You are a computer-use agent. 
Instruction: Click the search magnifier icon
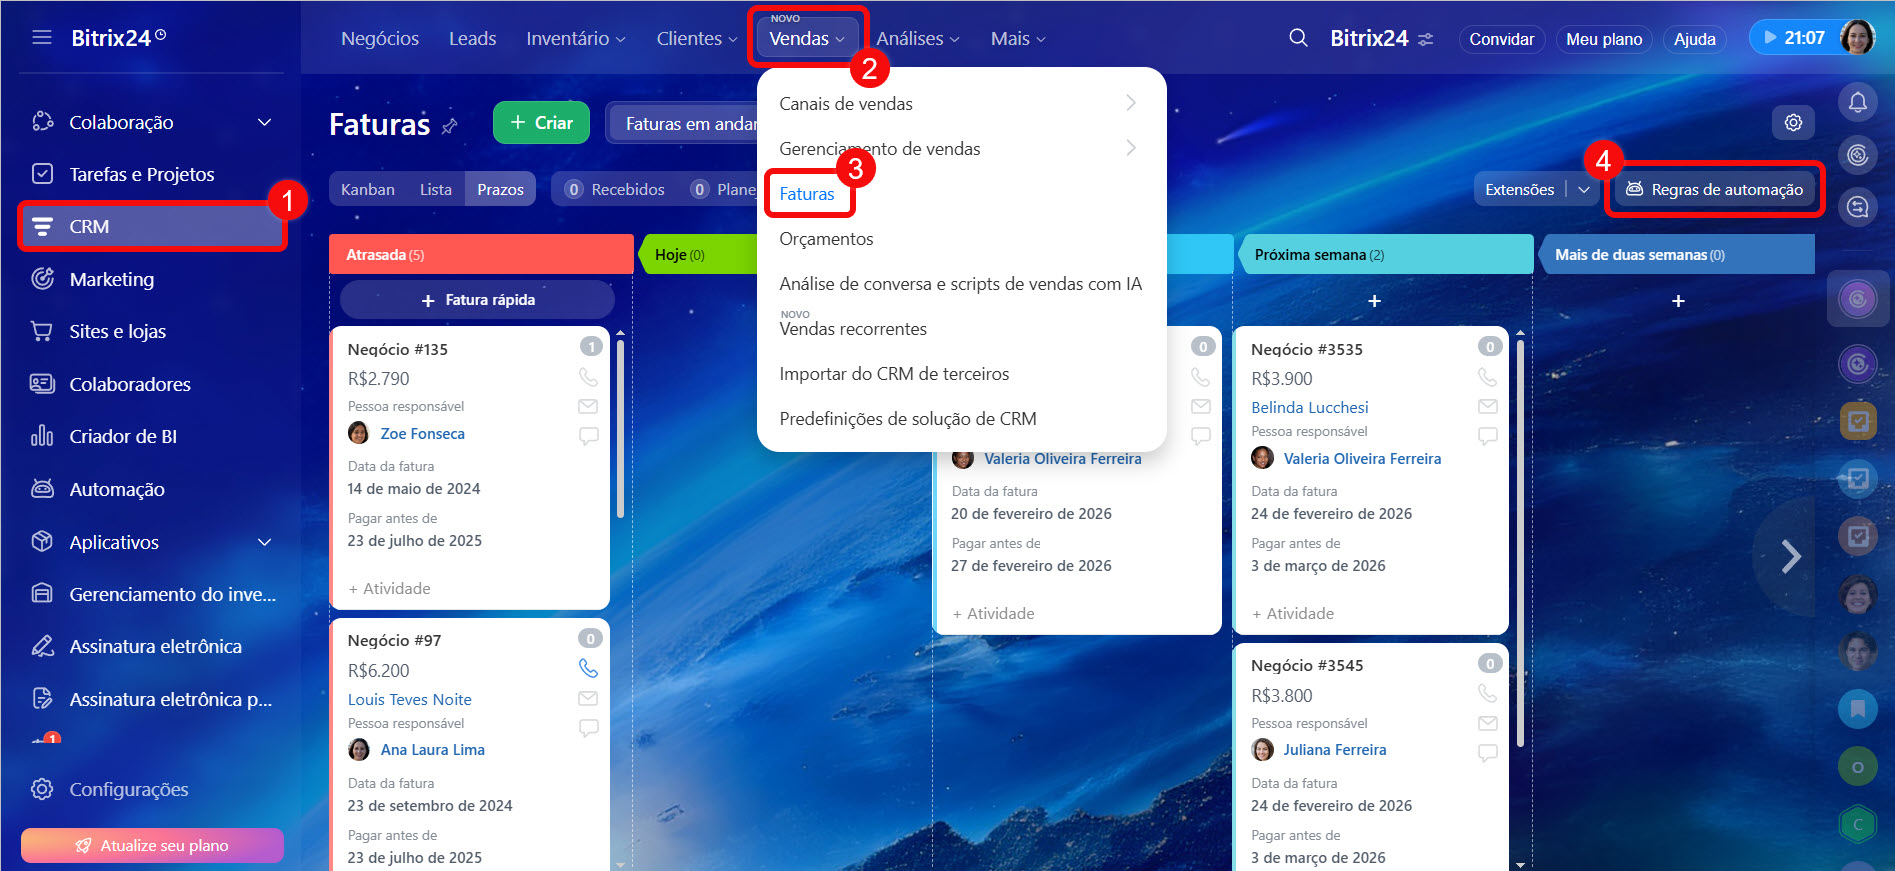[x=1298, y=38]
